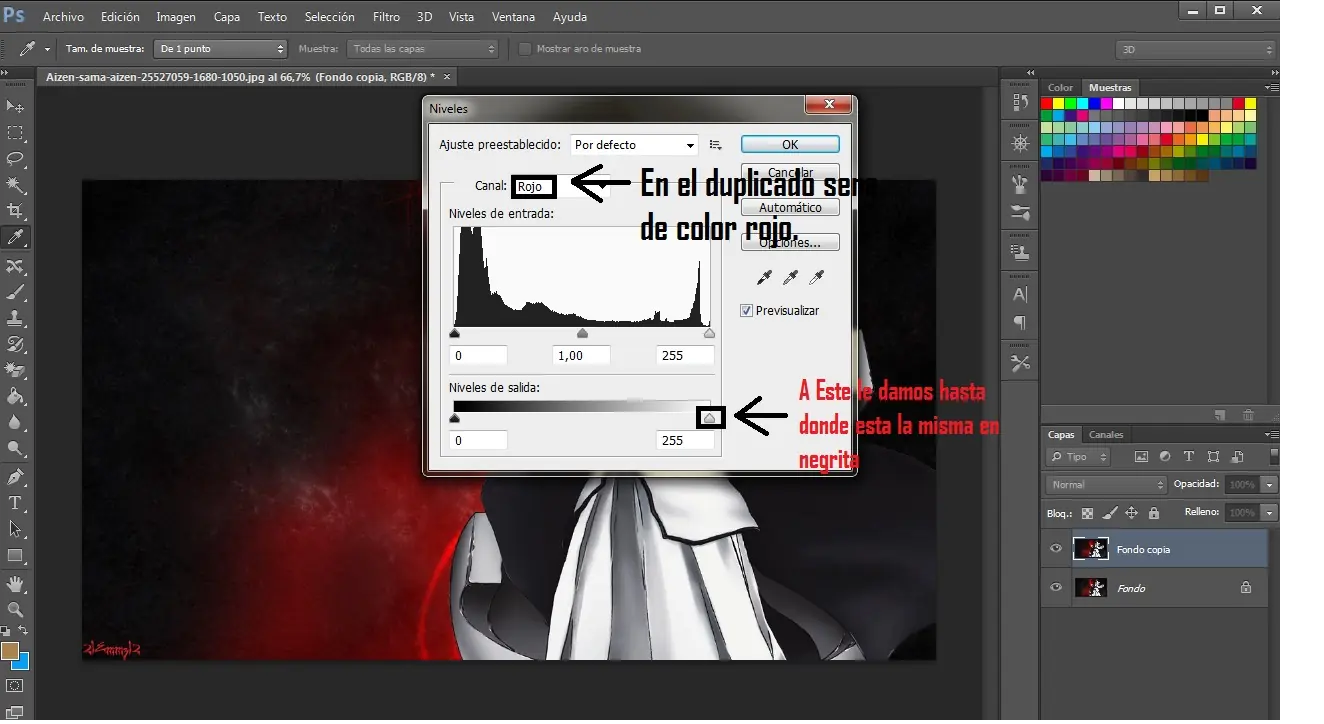Open the Relleno dropdown arrow
Image resolution: width=1324 pixels, height=724 pixels.
tap(1270, 512)
